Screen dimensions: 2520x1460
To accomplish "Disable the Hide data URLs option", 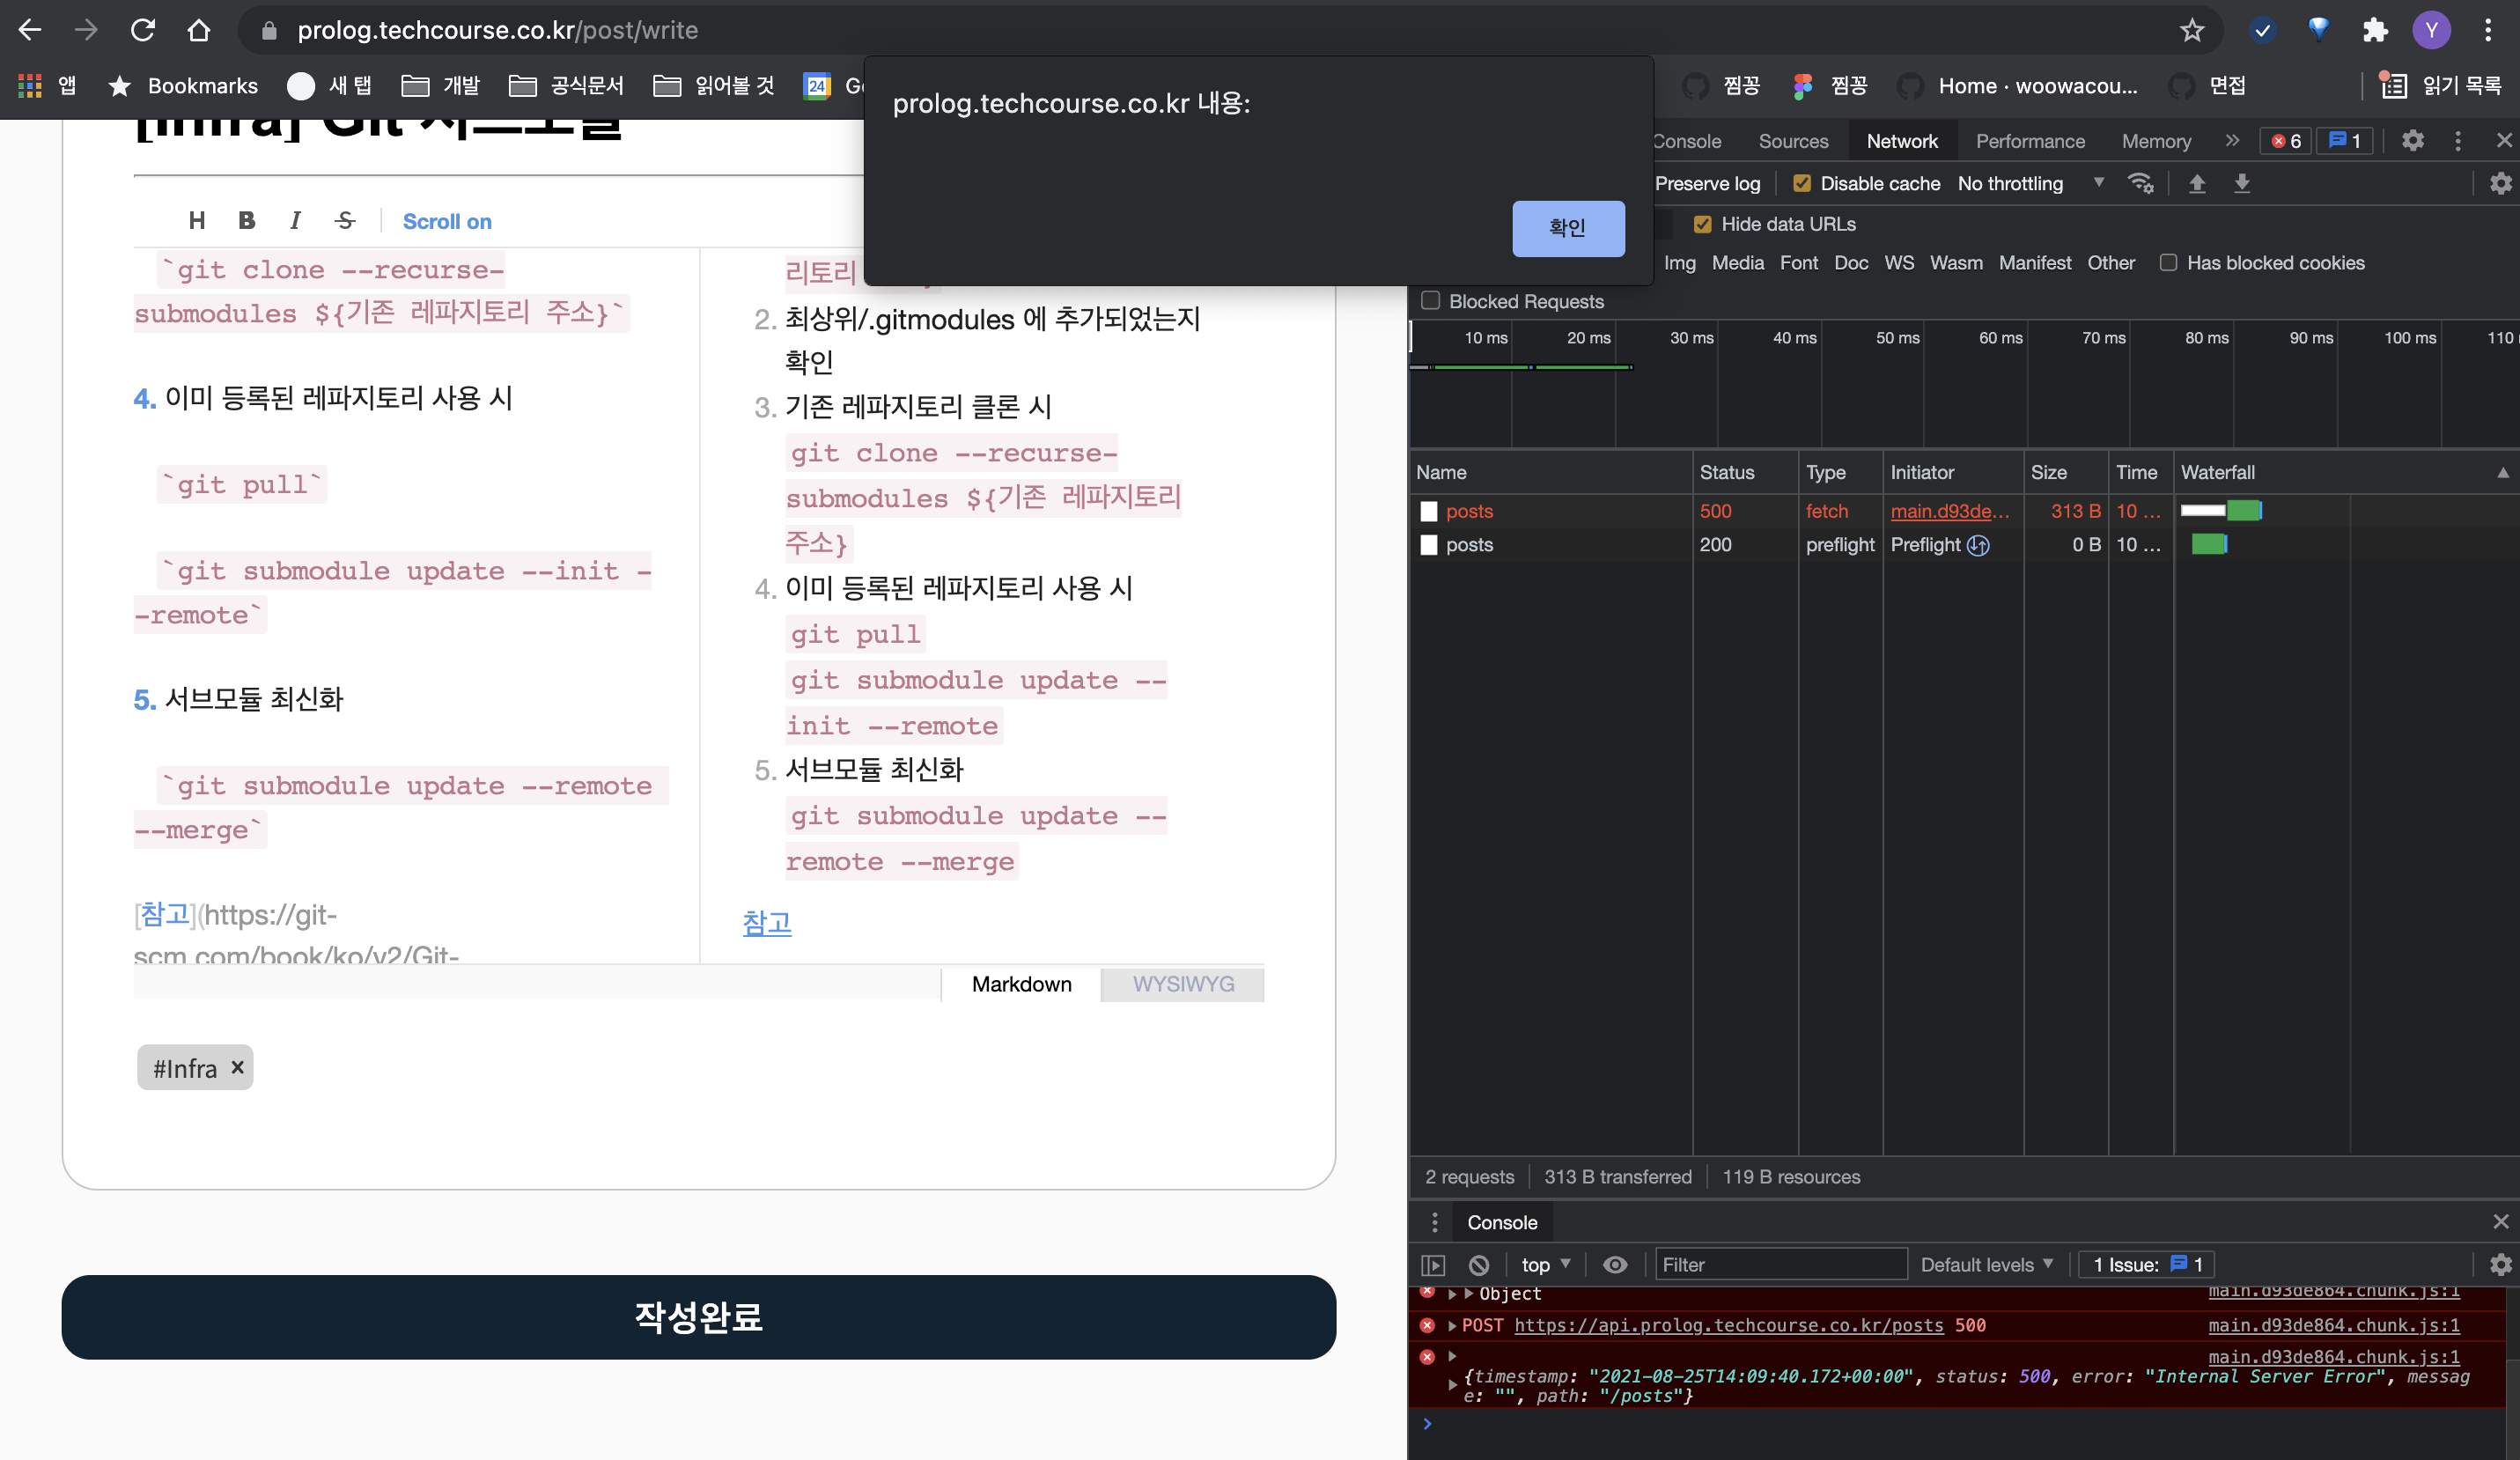I will (1704, 224).
